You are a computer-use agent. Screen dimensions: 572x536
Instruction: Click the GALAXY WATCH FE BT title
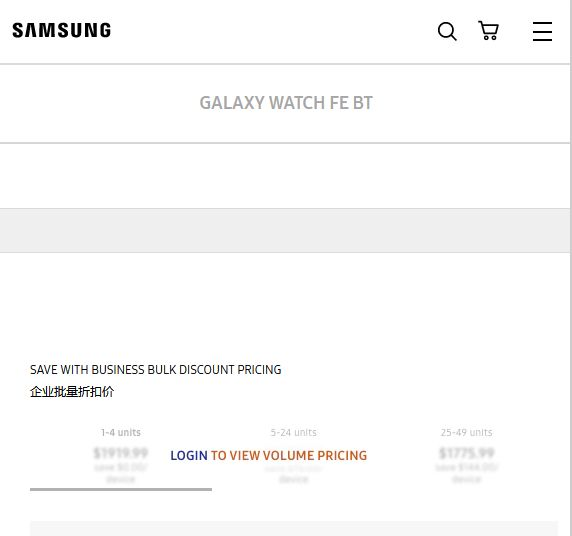286,103
